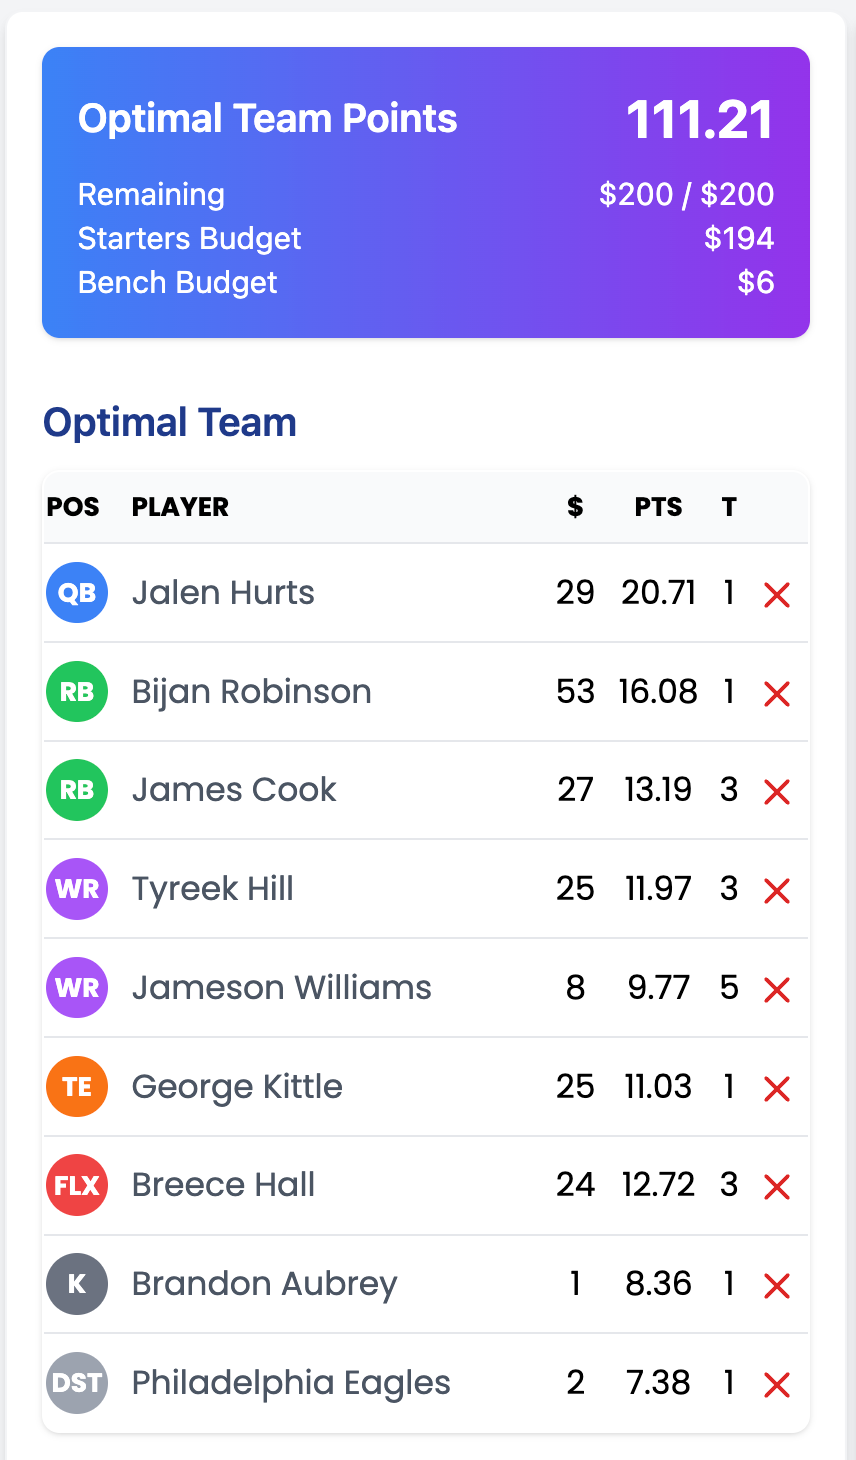Click the red FLX position badge
856x1460 pixels.
77,1185
